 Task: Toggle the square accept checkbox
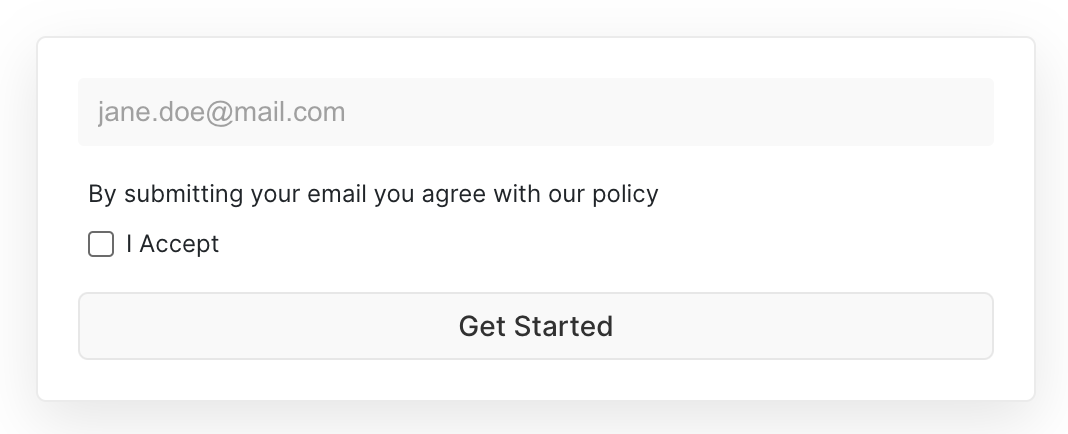101,244
